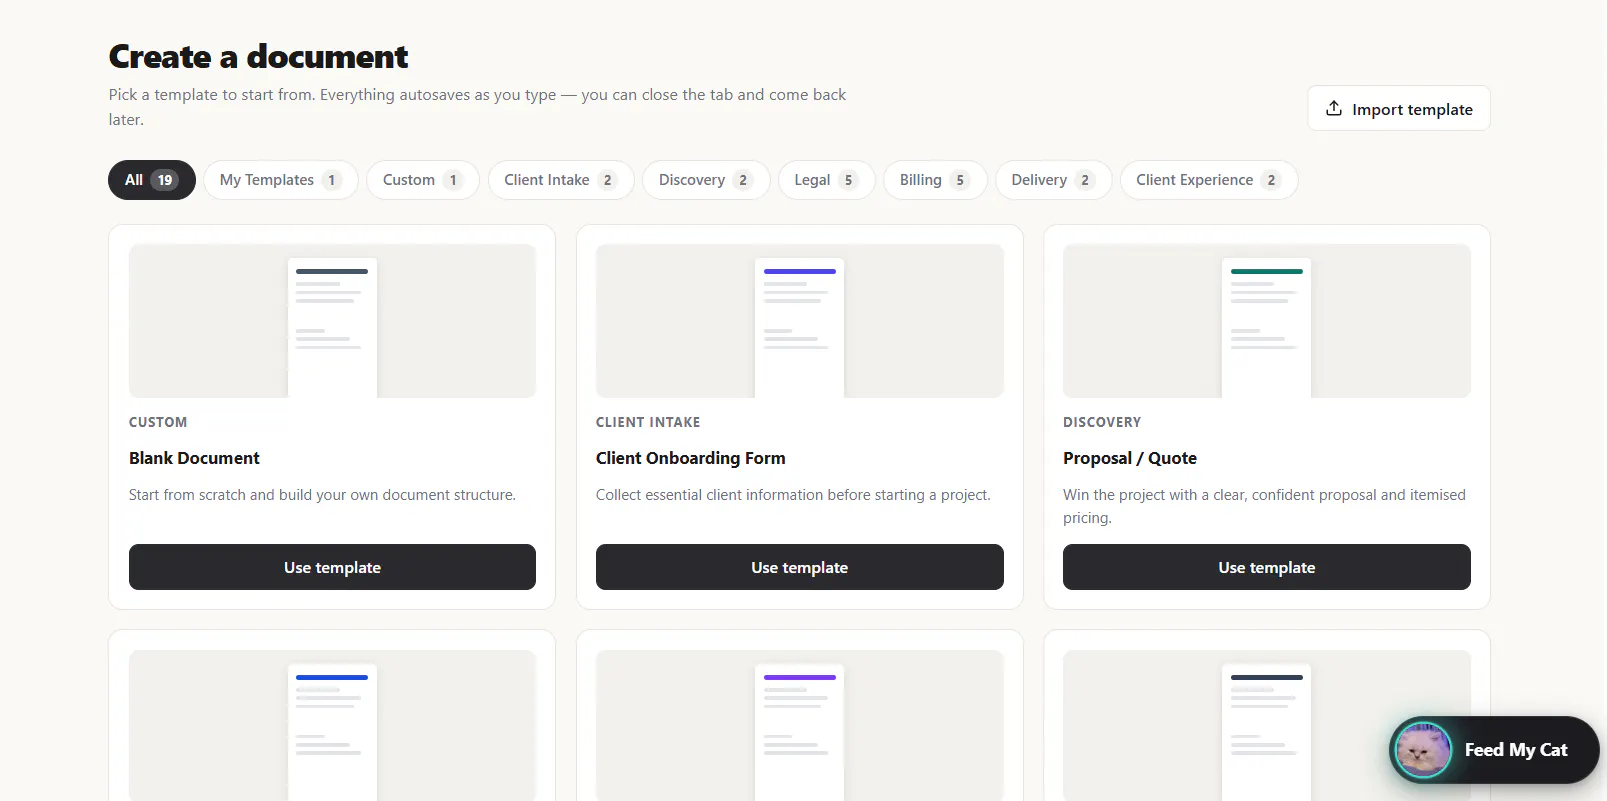Use the Blank Document template

tap(332, 567)
